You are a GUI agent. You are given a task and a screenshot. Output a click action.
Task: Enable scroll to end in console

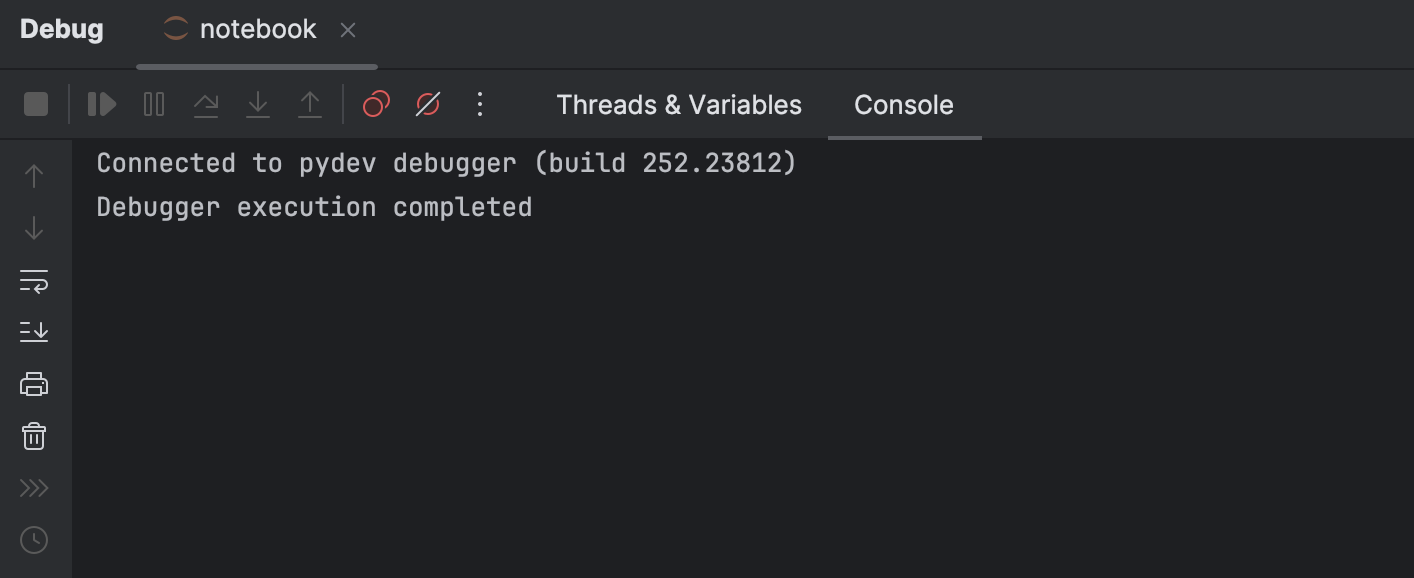(x=34, y=332)
